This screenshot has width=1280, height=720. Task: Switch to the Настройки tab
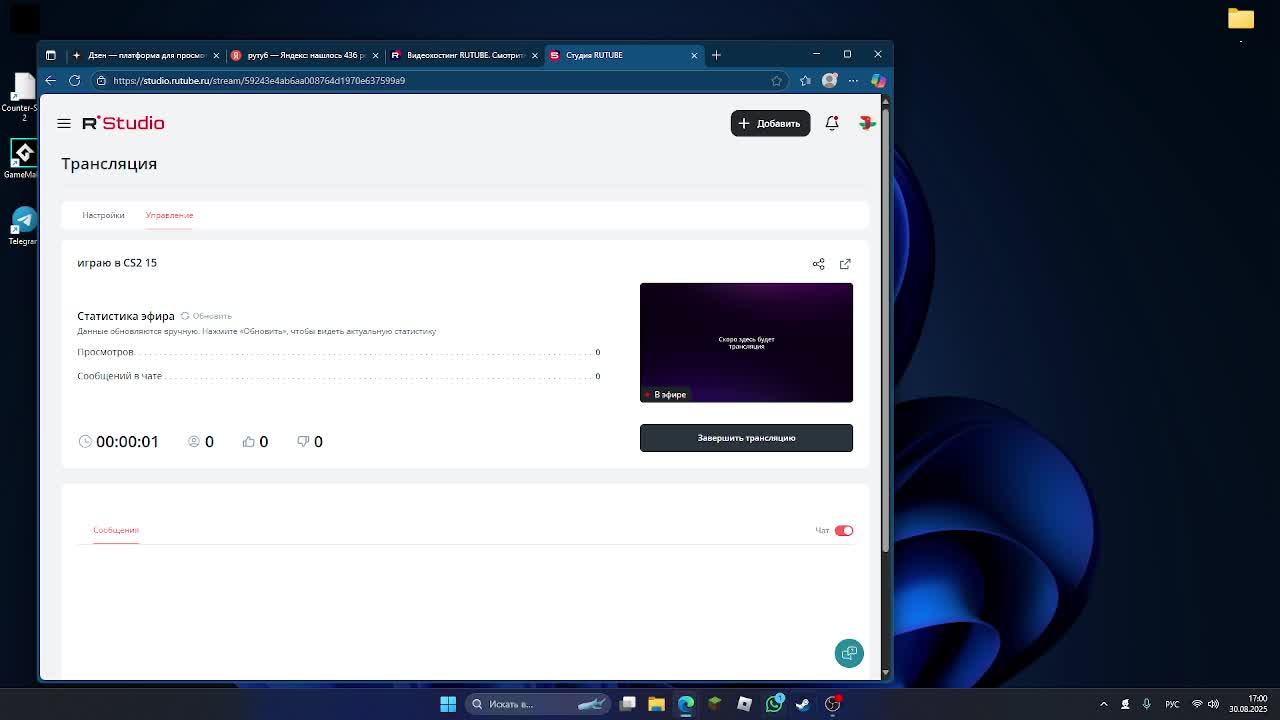tap(103, 215)
